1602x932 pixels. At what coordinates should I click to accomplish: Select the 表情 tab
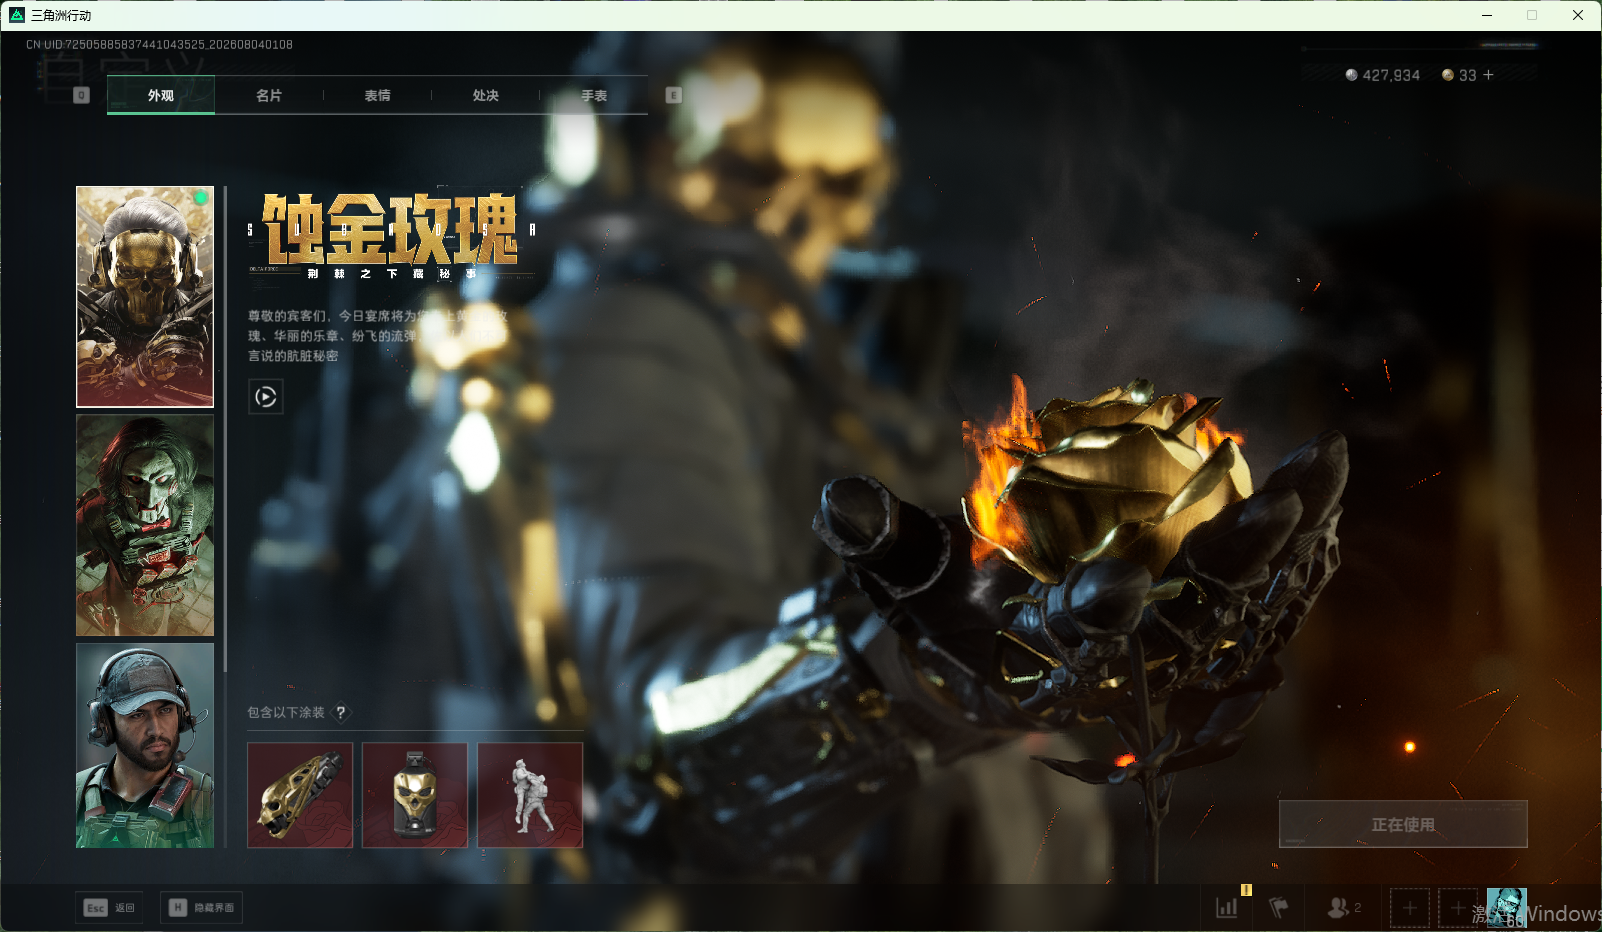[377, 95]
